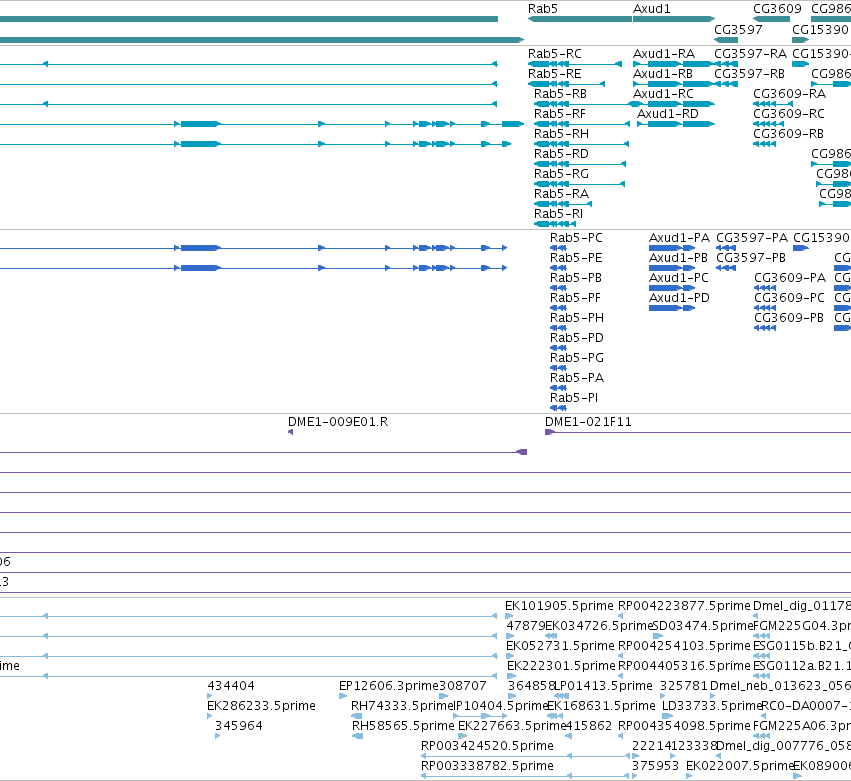
Task: Select transcript CG3597-RA
Action: click(751, 54)
